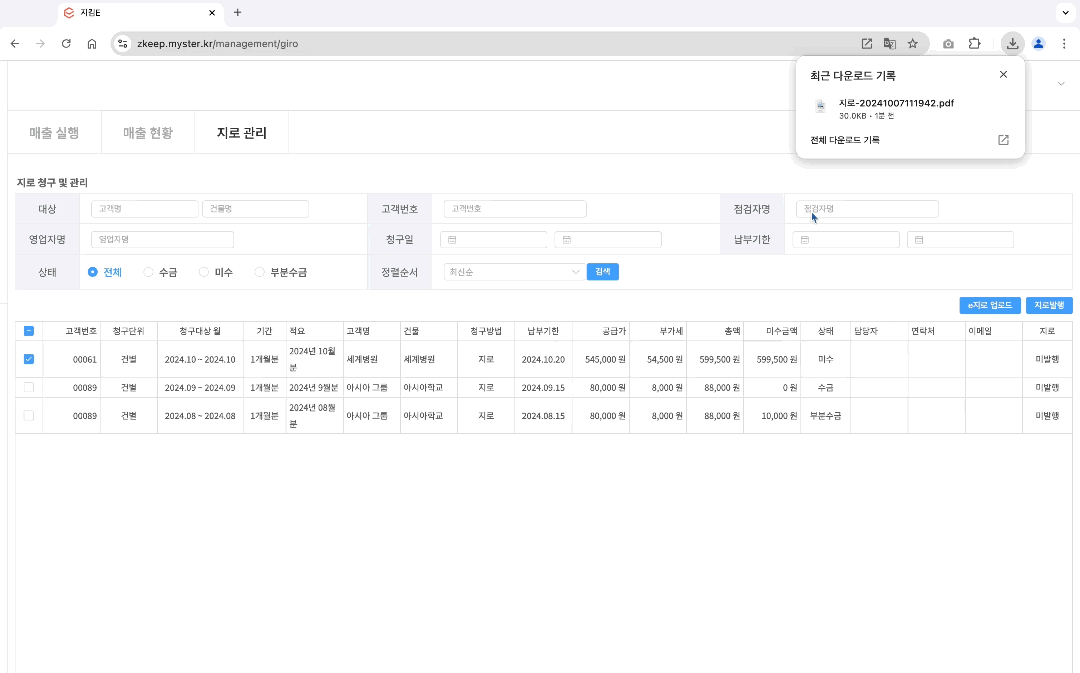Open the browser home page
The image size is (1080, 673).
(92, 43)
